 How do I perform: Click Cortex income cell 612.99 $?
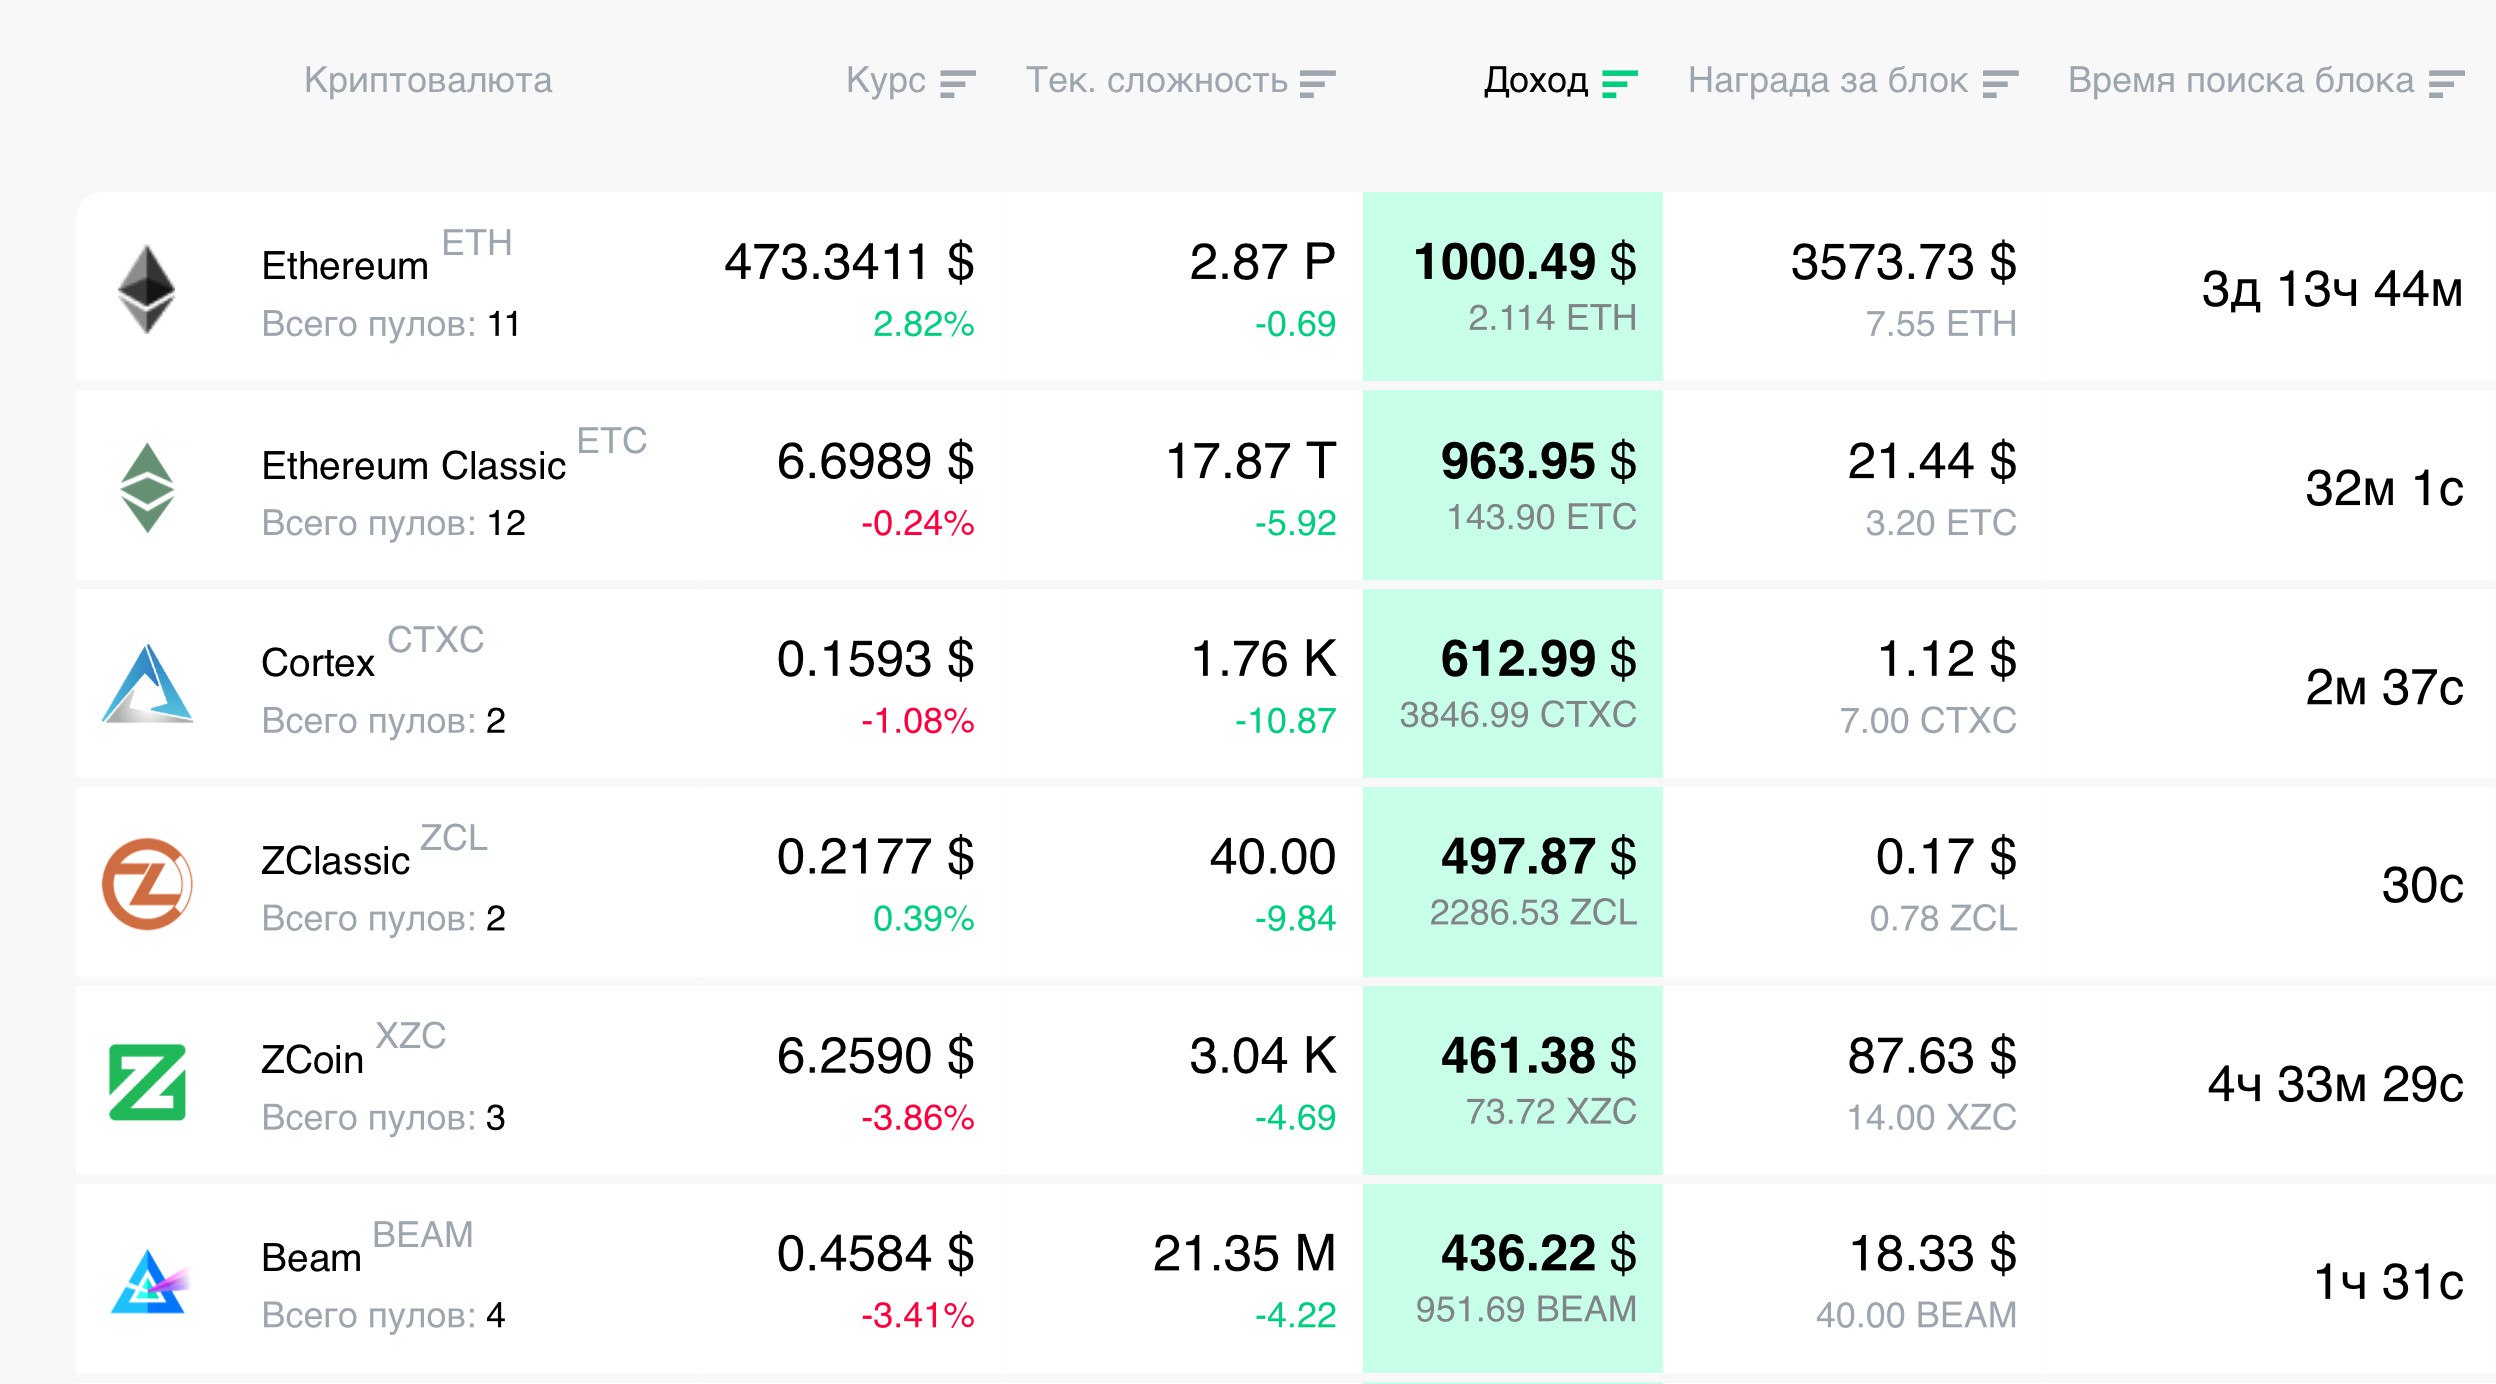pos(1537,660)
